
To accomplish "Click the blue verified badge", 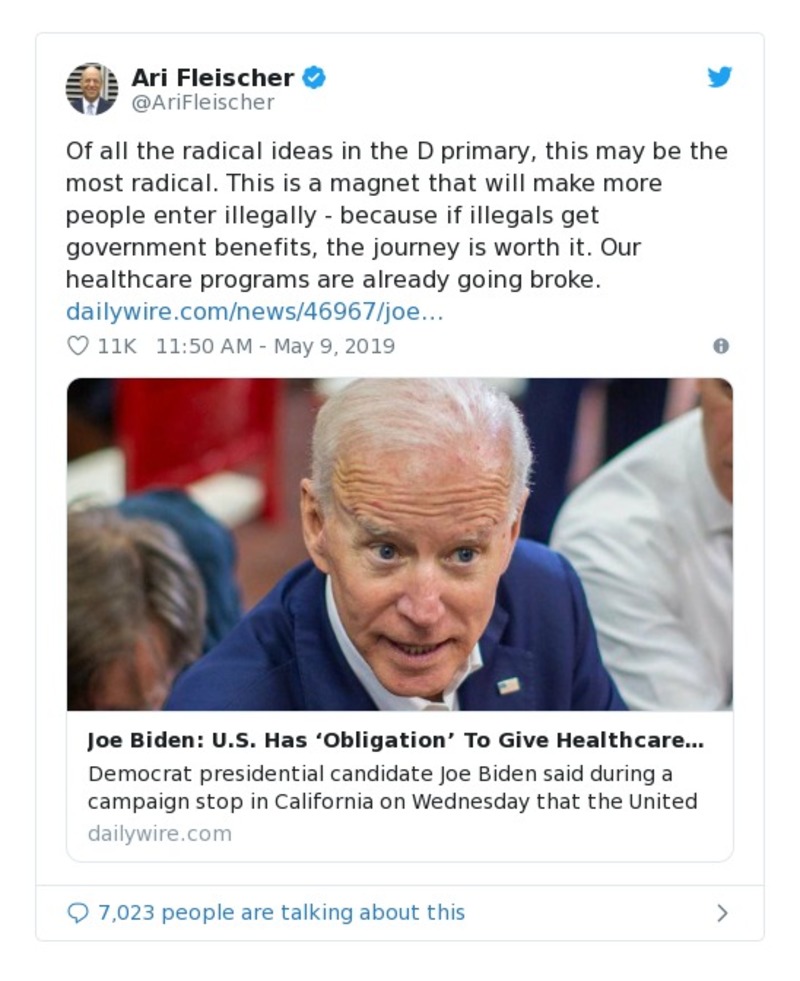I will coord(314,77).
